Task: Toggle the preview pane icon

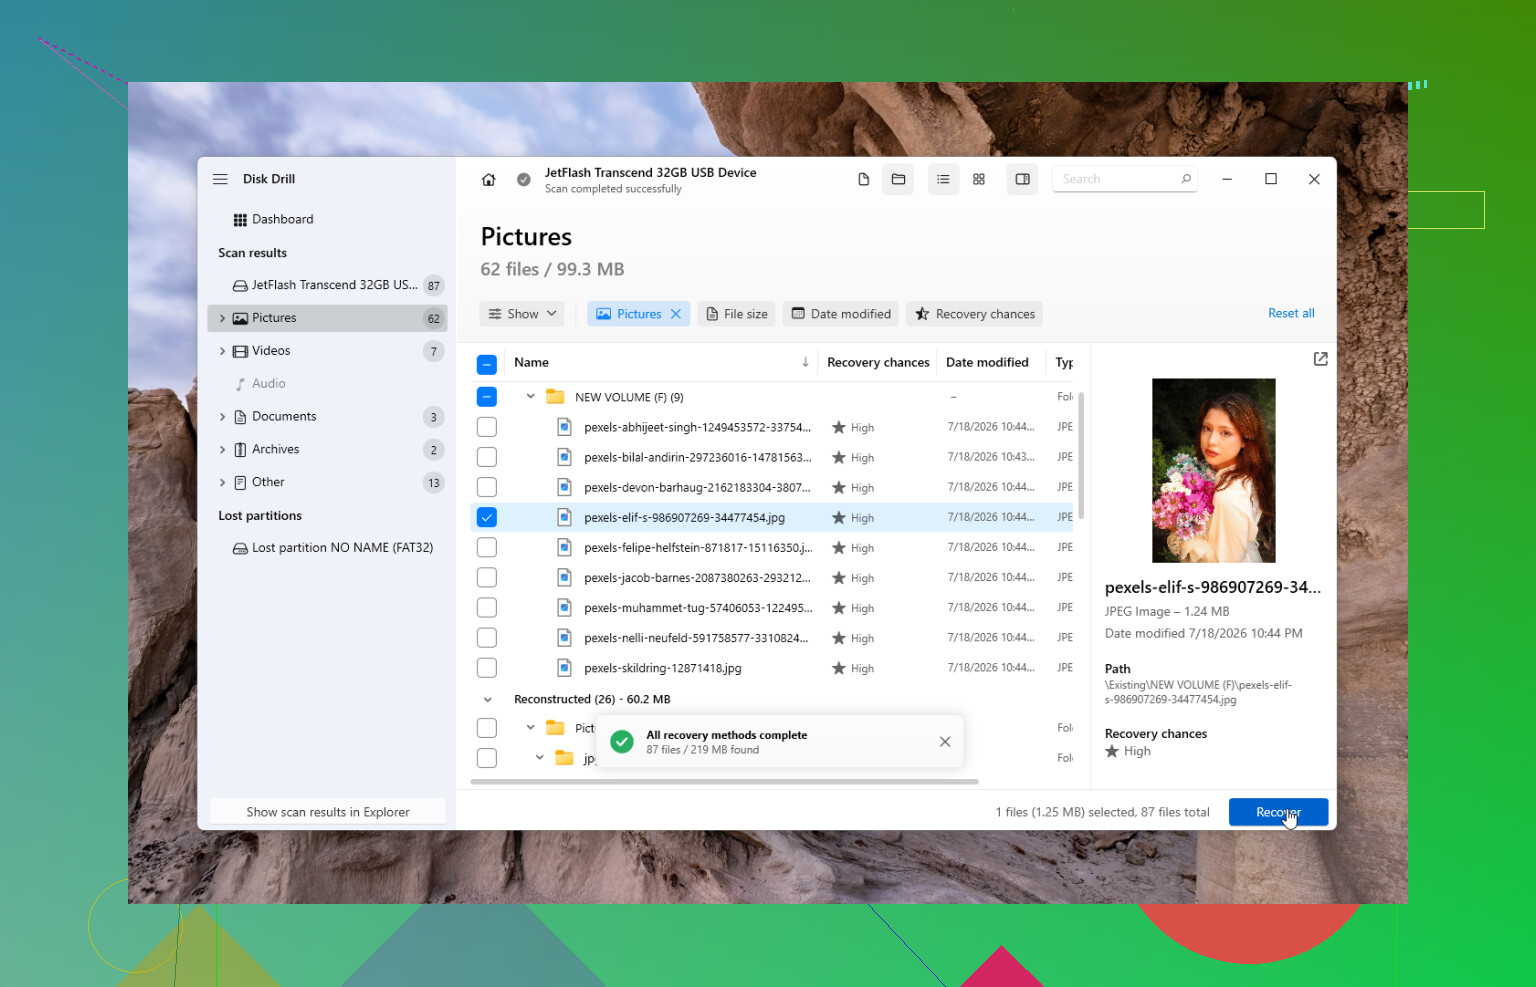Action: [x=1022, y=179]
